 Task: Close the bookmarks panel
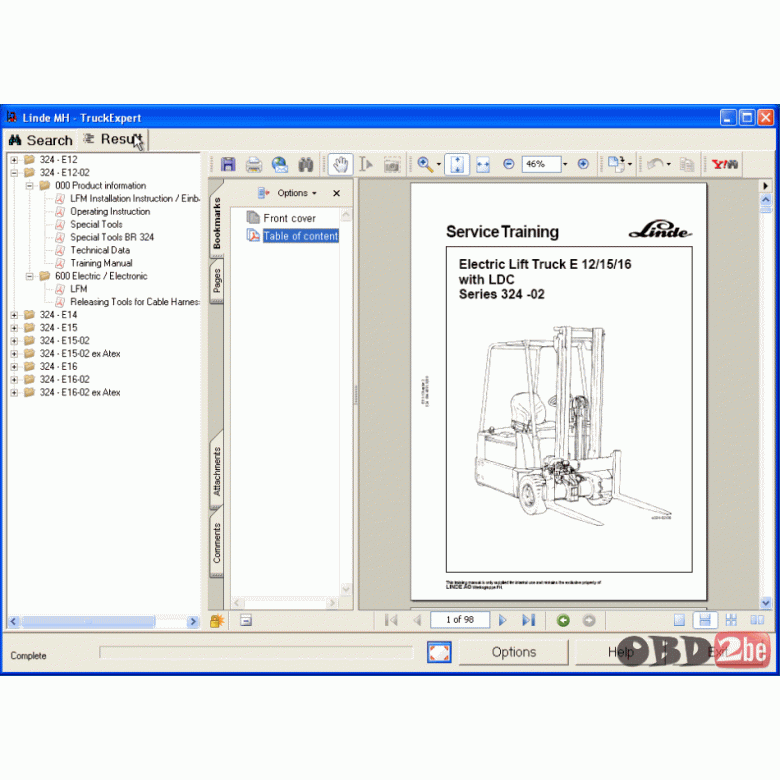(336, 193)
